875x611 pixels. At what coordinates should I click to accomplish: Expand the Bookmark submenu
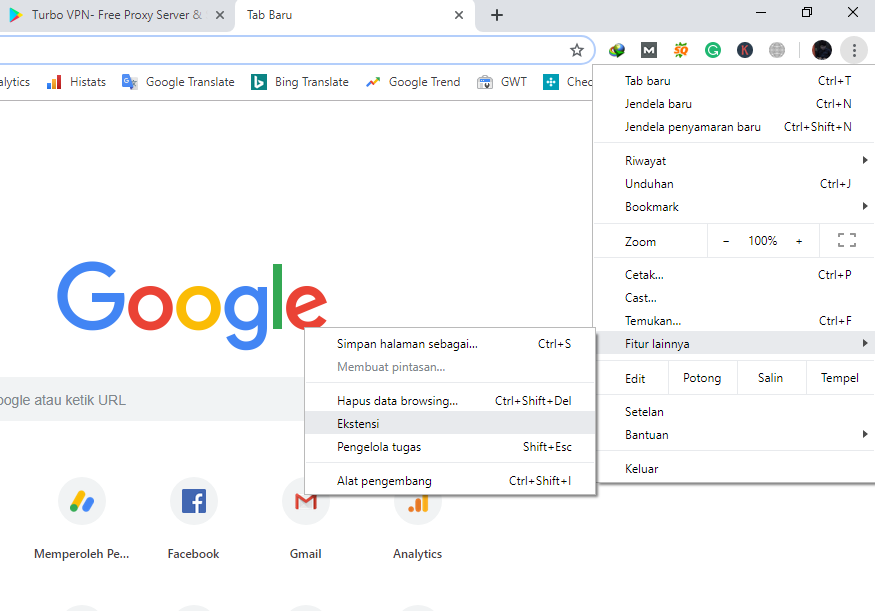[734, 207]
